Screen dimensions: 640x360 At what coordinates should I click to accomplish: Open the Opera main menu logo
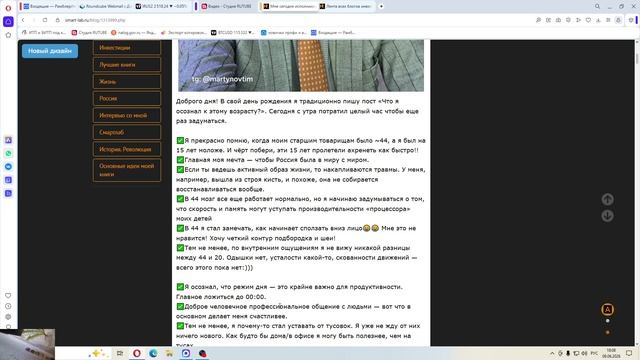tap(8, 8)
